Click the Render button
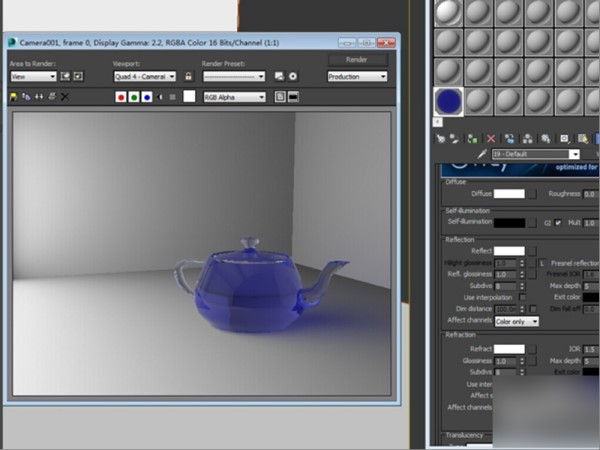The width and height of the screenshot is (600, 450). pyautogui.click(x=357, y=59)
